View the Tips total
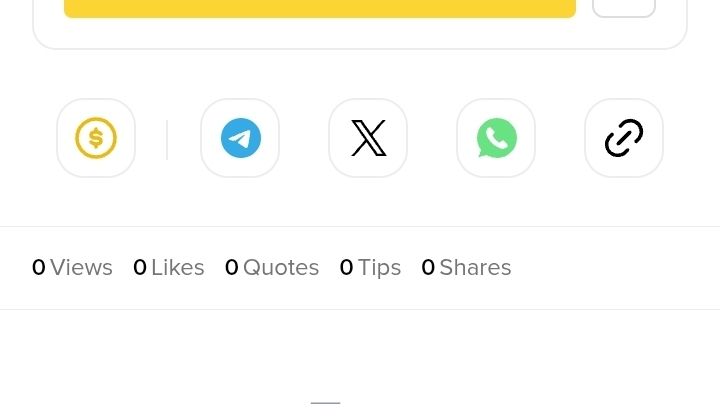720x404 pixels. coord(370,267)
